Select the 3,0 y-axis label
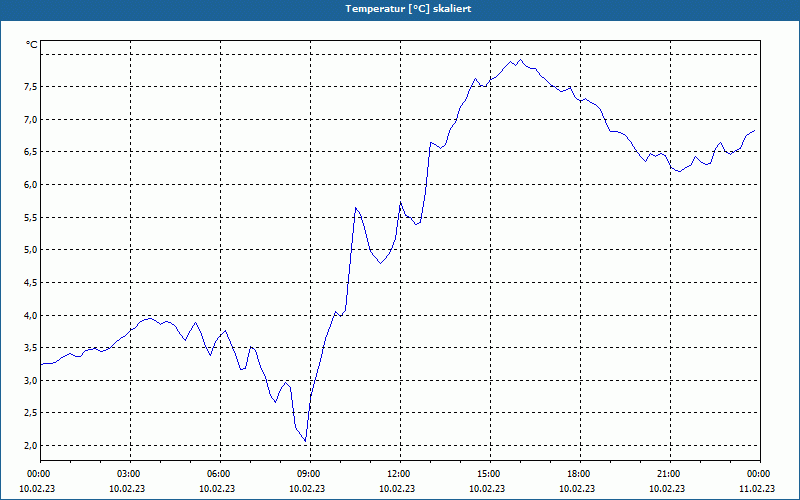 (x=31, y=381)
